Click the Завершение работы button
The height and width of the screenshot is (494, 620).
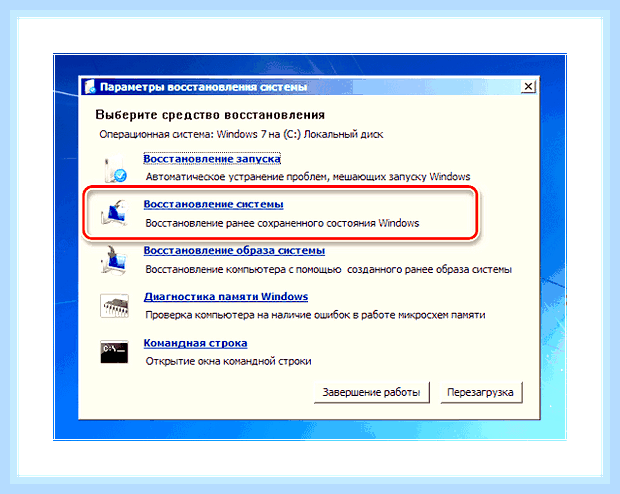371,392
